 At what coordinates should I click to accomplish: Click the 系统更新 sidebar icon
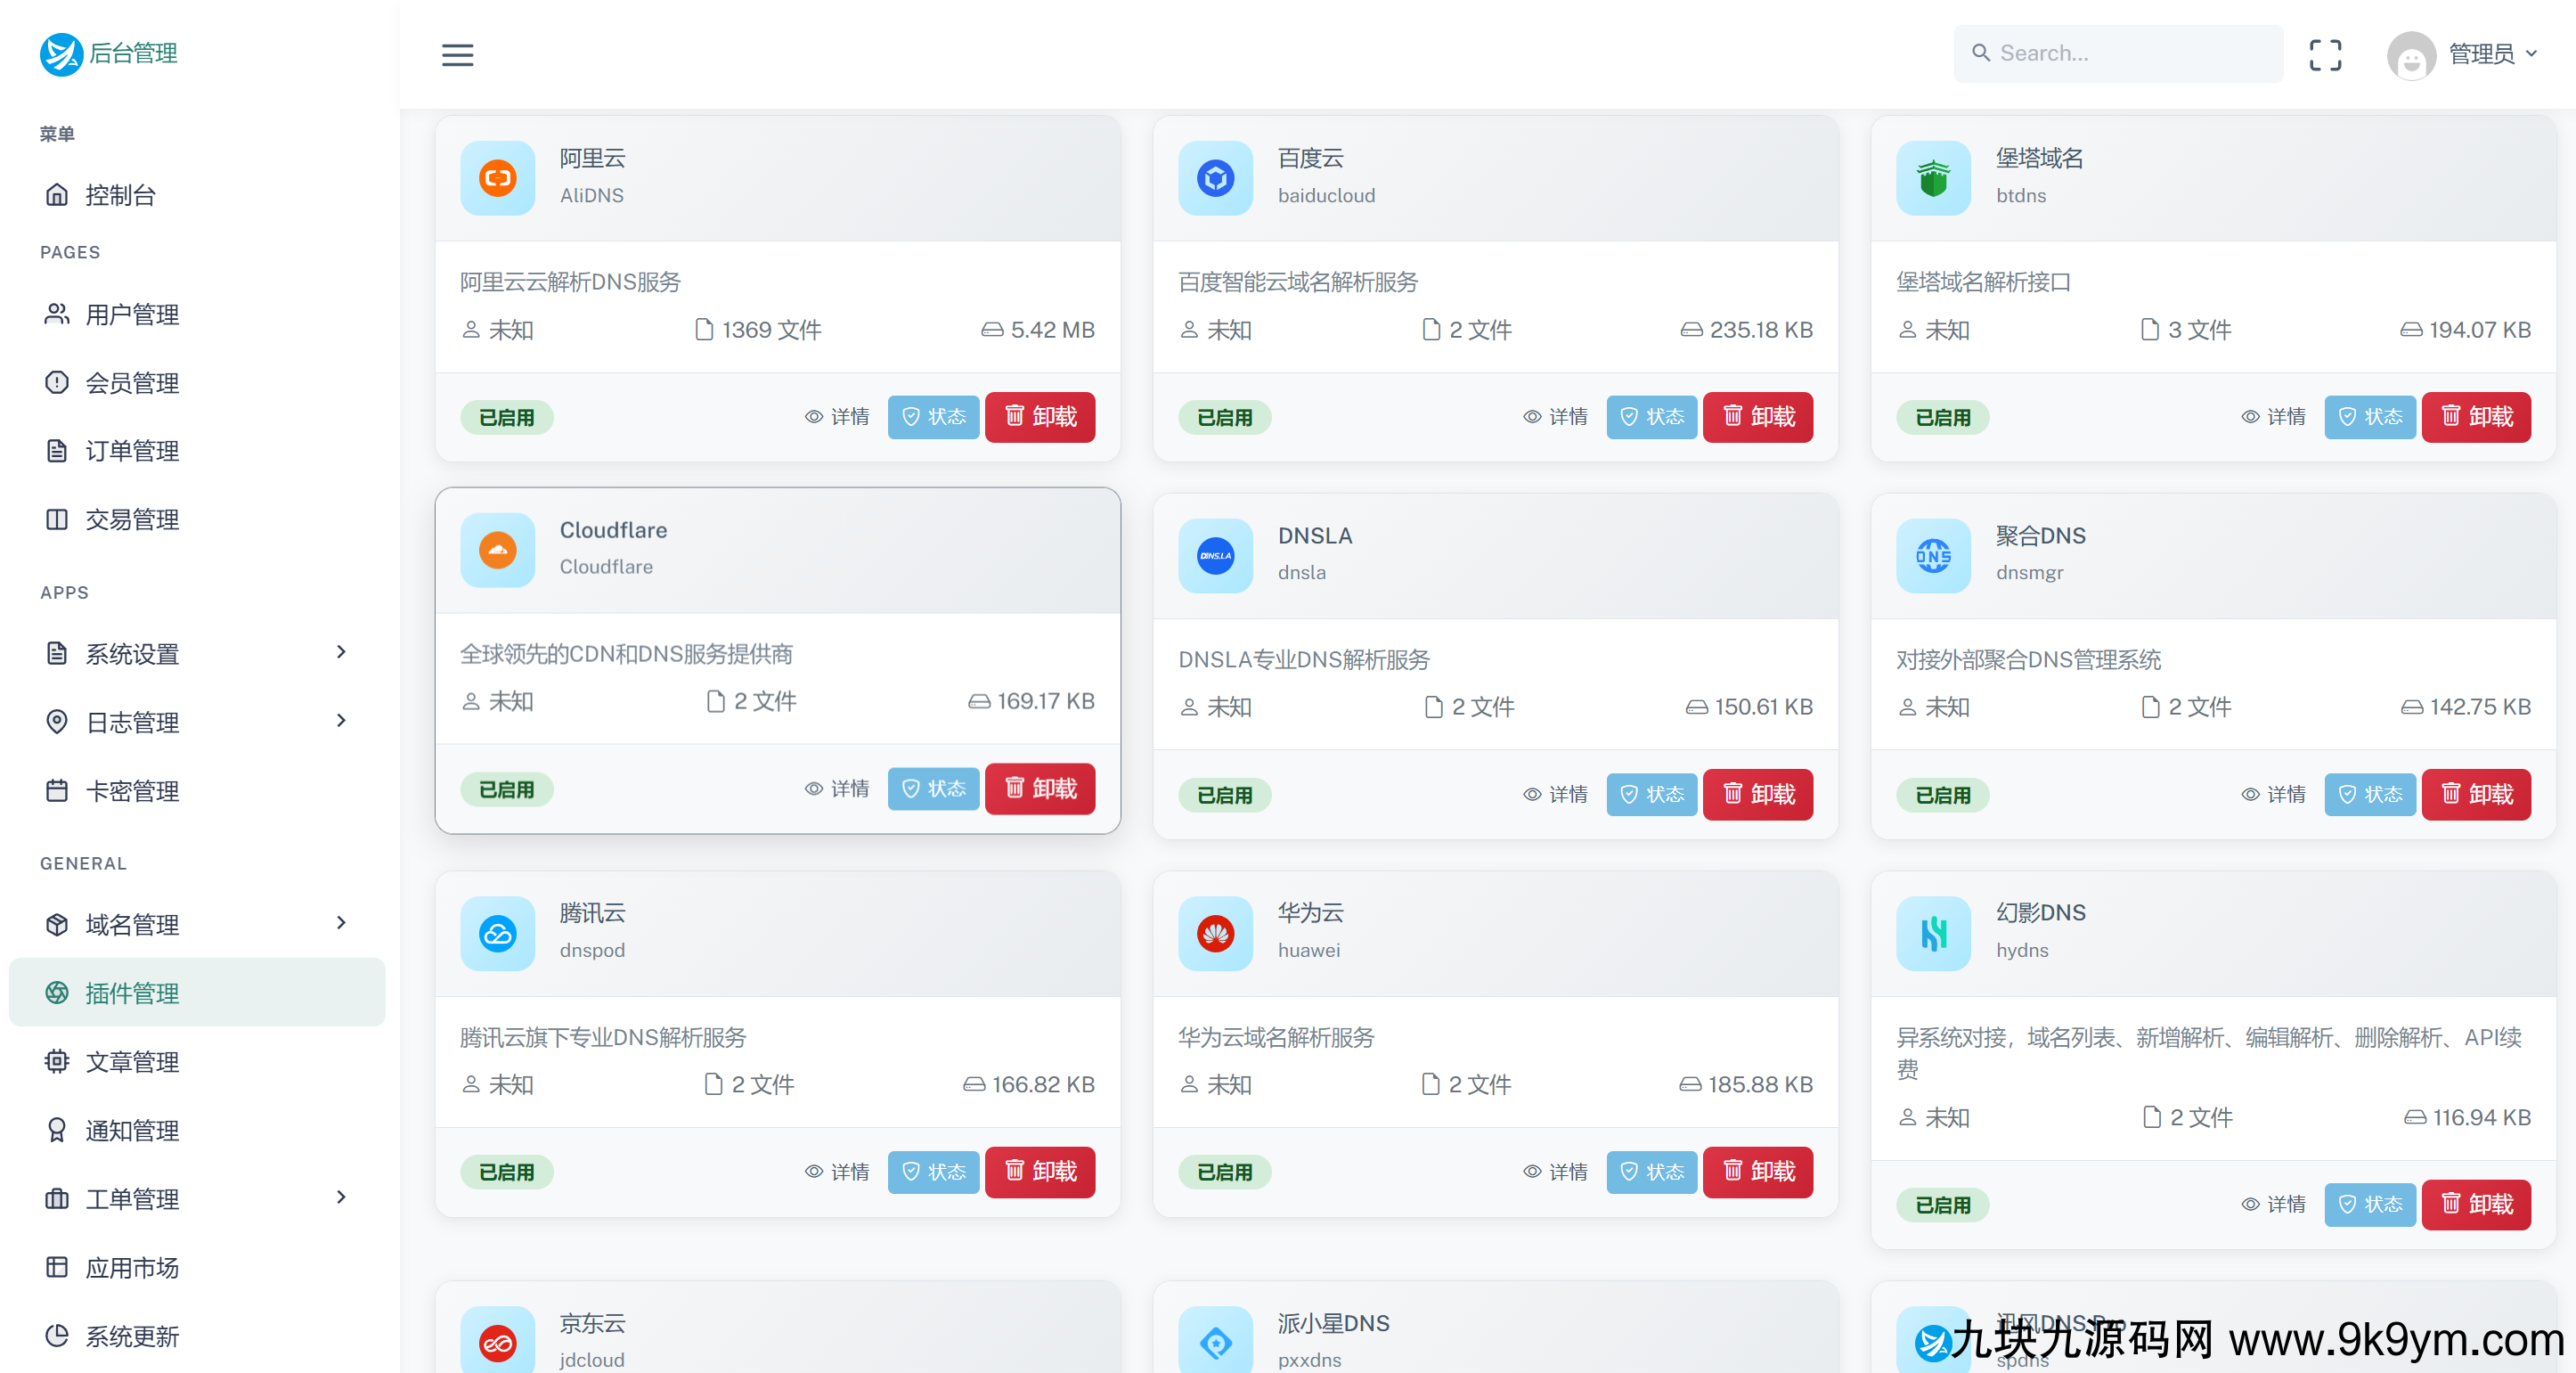click(x=57, y=1336)
